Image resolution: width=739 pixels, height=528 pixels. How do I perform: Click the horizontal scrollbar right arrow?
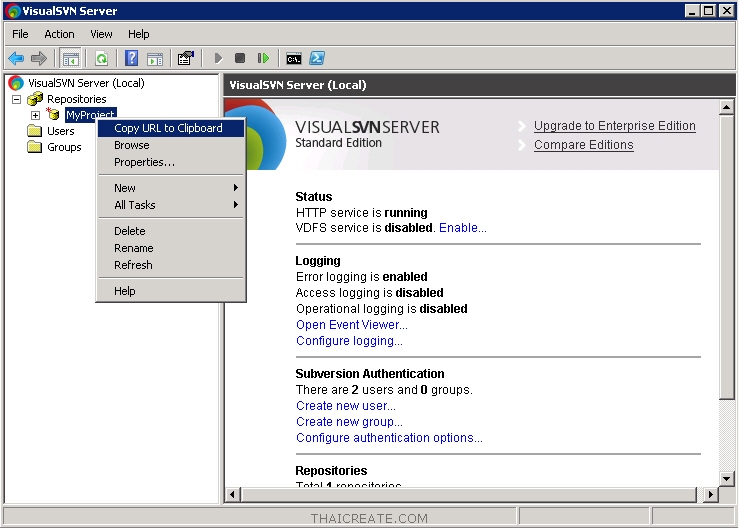711,495
